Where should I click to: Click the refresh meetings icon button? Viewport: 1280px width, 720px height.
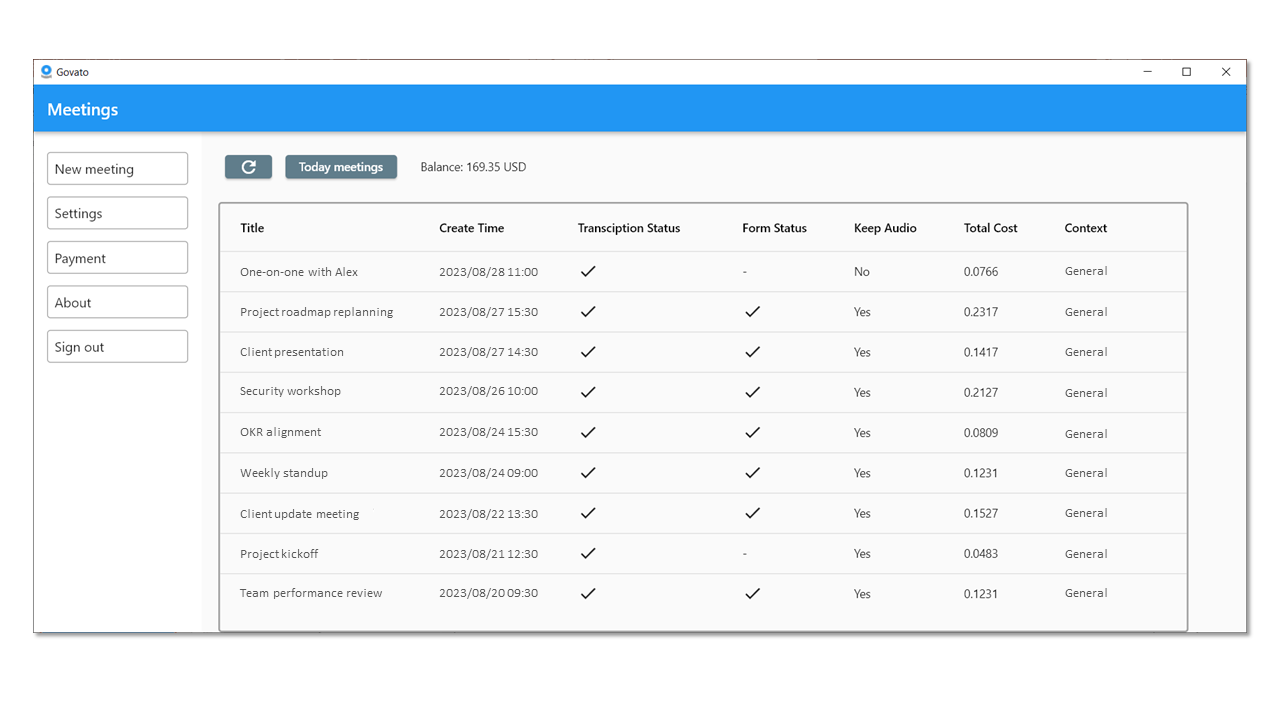[x=248, y=167]
